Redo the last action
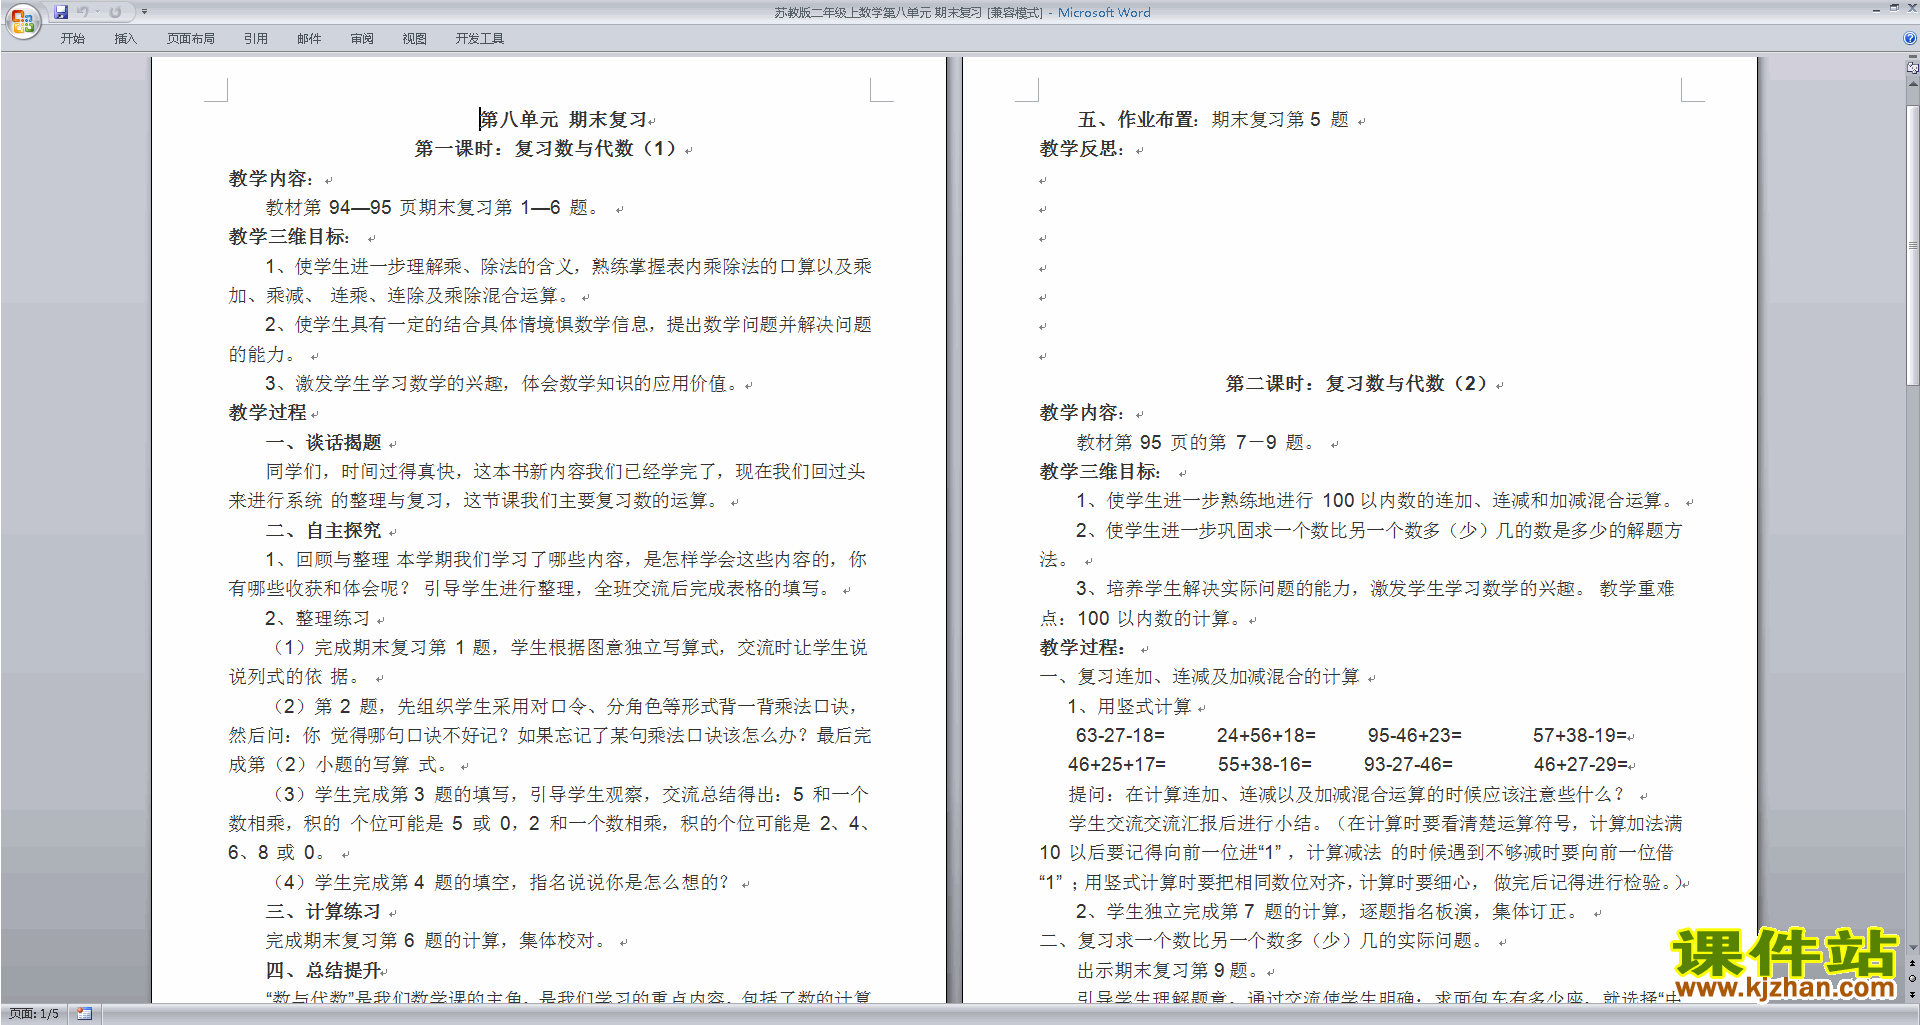Screen dimensions: 1920x1025 coord(115,12)
